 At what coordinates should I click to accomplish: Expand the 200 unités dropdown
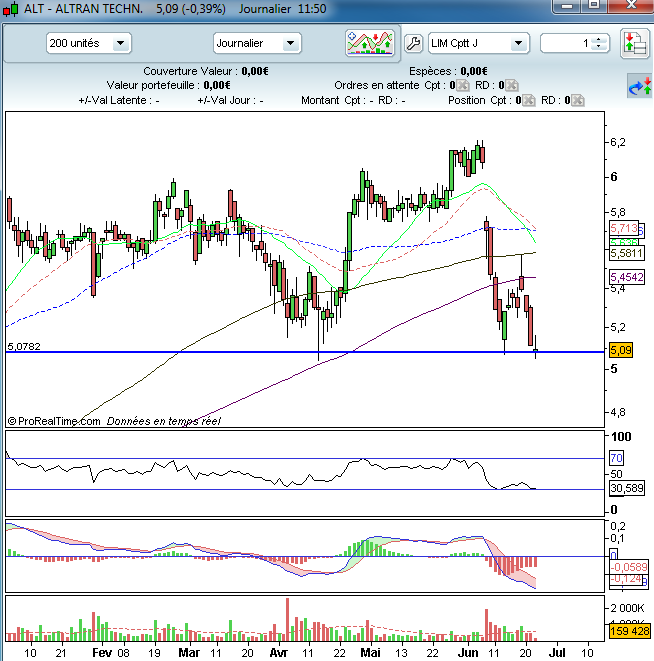[121, 43]
